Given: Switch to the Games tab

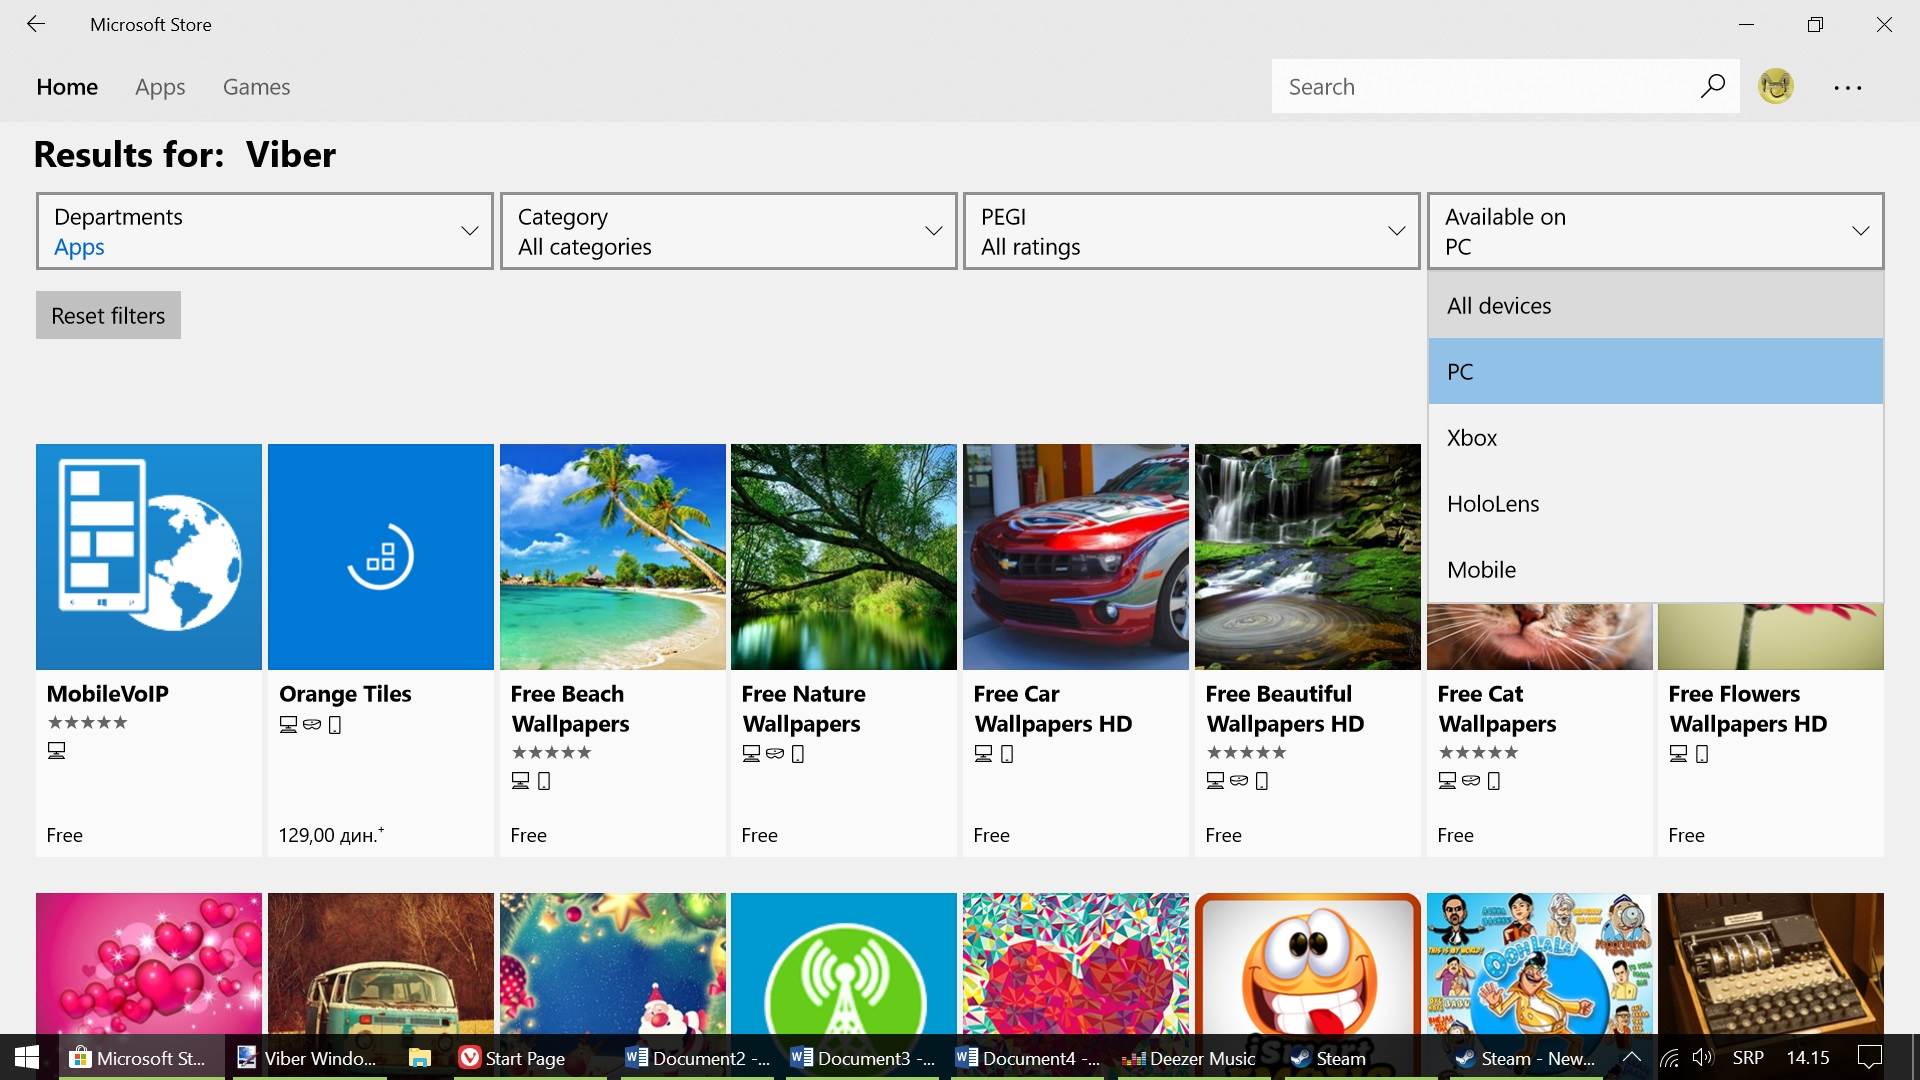Looking at the screenshot, I should point(256,87).
